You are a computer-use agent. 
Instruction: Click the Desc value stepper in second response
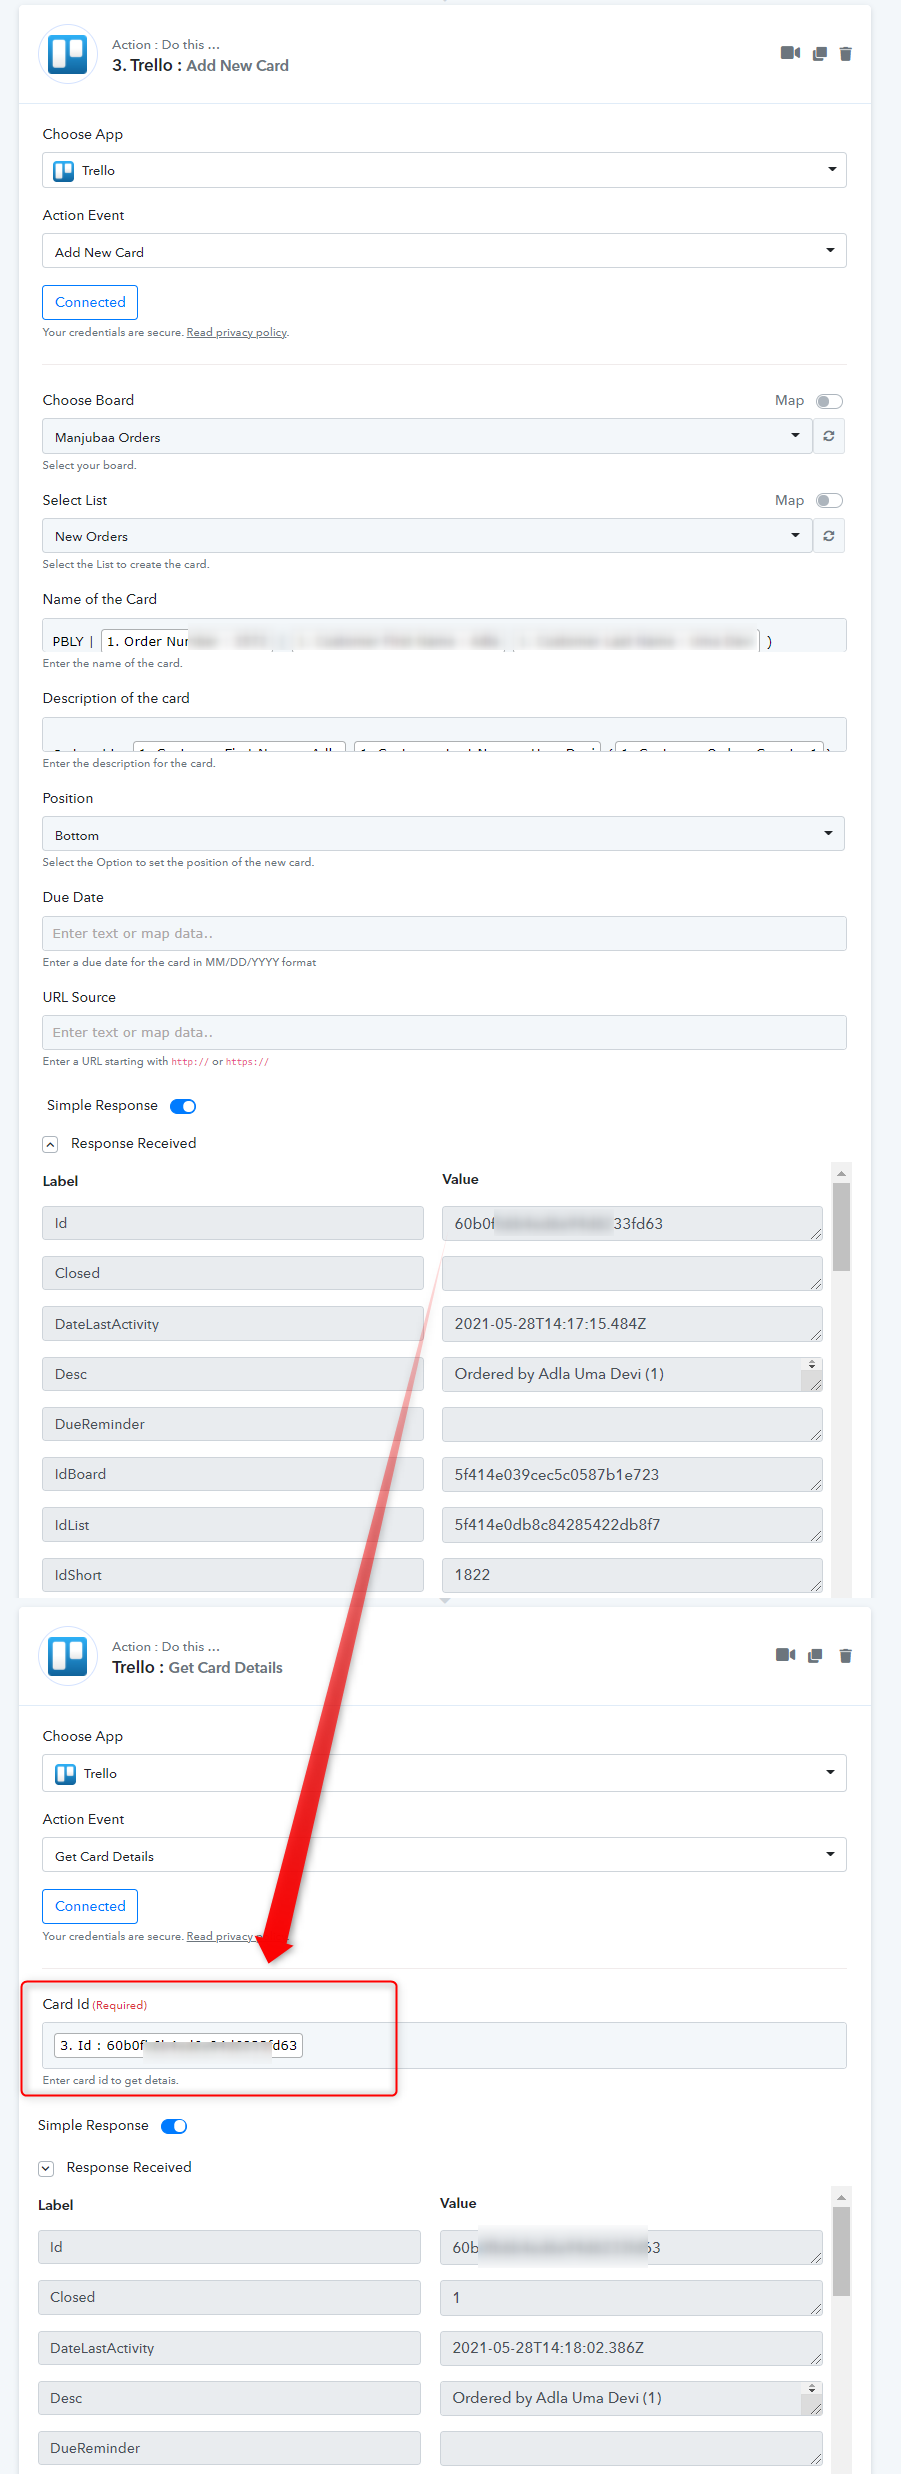812,2388
